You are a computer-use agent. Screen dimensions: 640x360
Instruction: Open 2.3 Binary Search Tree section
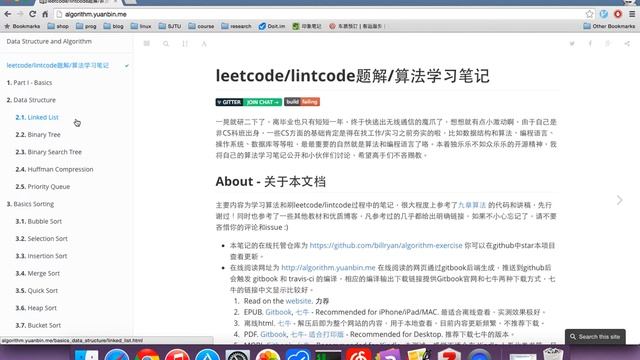point(49,152)
